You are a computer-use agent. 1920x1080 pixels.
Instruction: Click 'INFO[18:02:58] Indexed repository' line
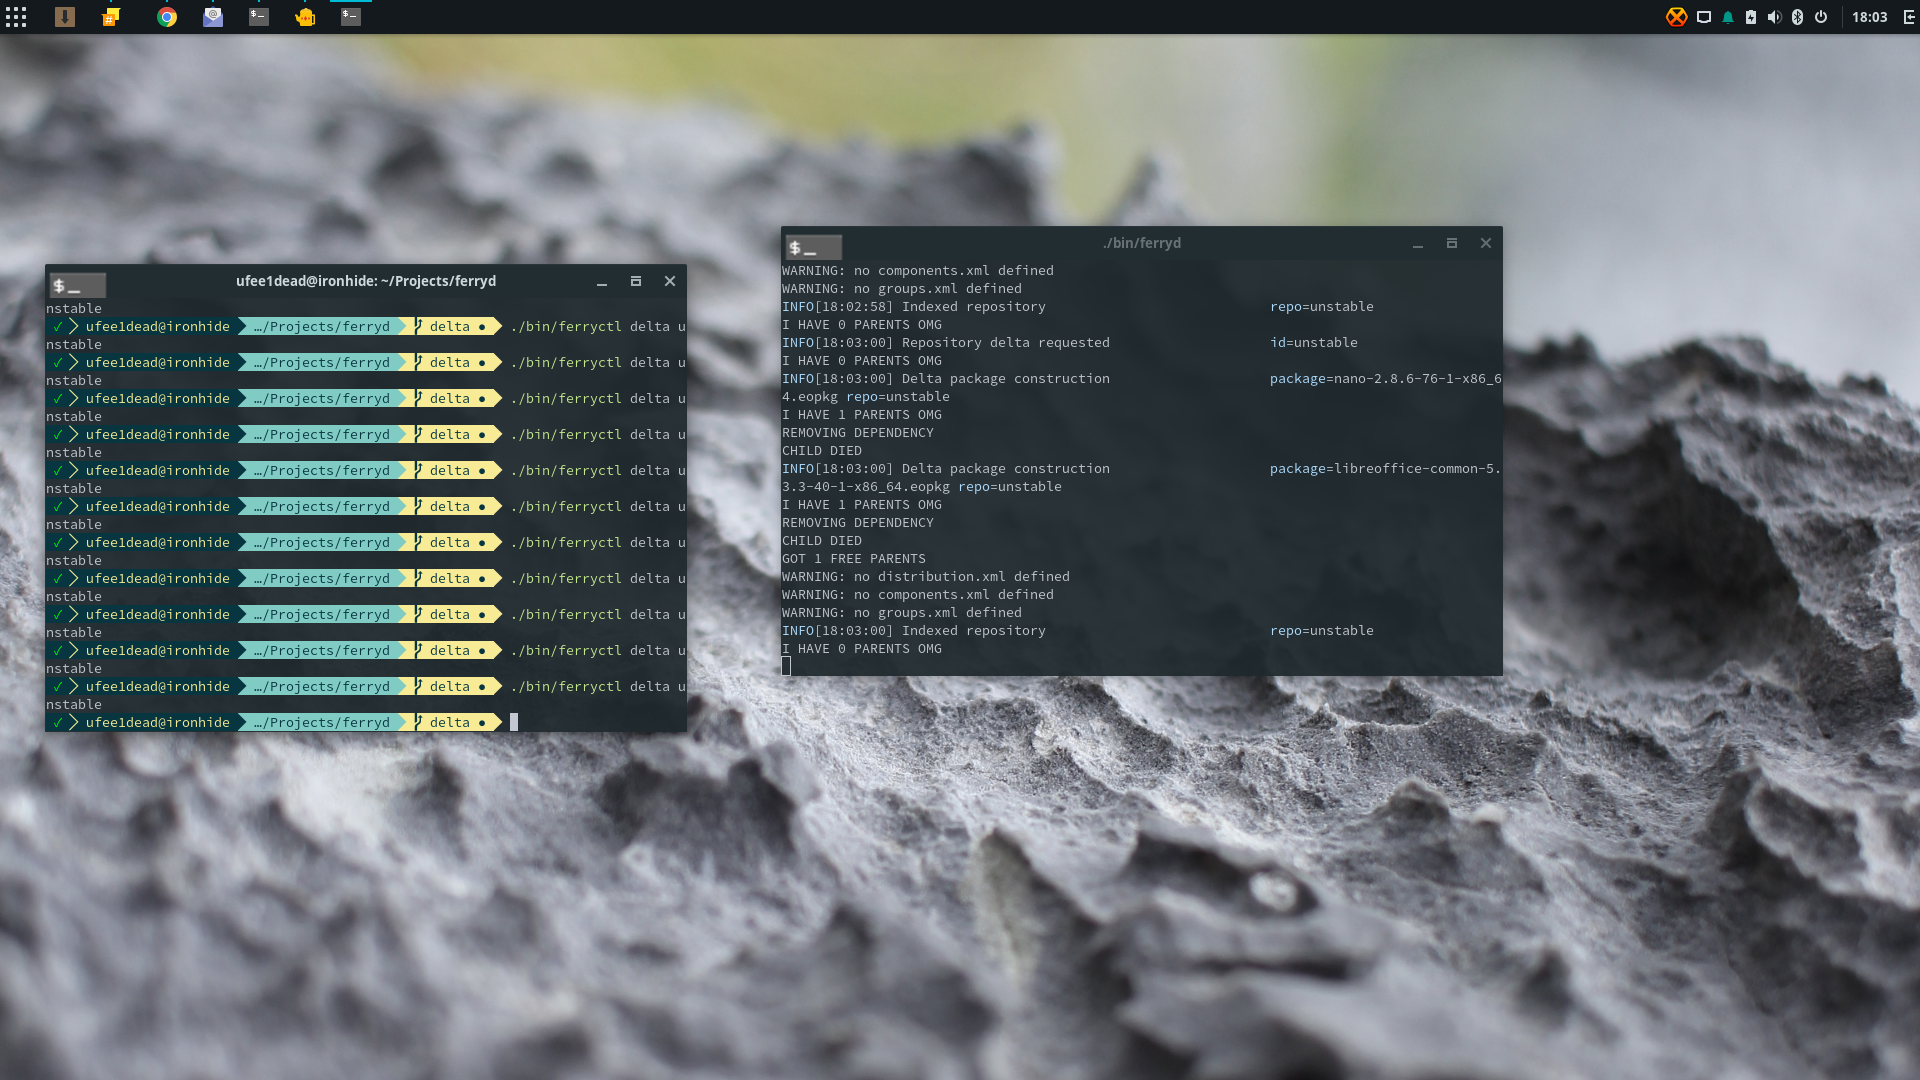914,306
